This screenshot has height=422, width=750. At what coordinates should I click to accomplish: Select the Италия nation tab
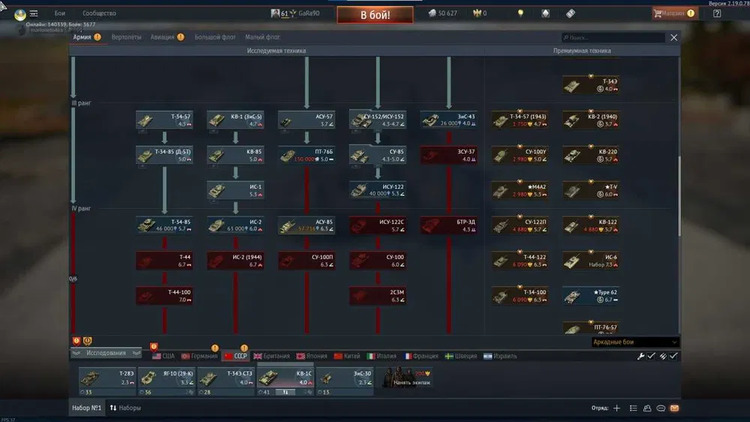pos(381,356)
